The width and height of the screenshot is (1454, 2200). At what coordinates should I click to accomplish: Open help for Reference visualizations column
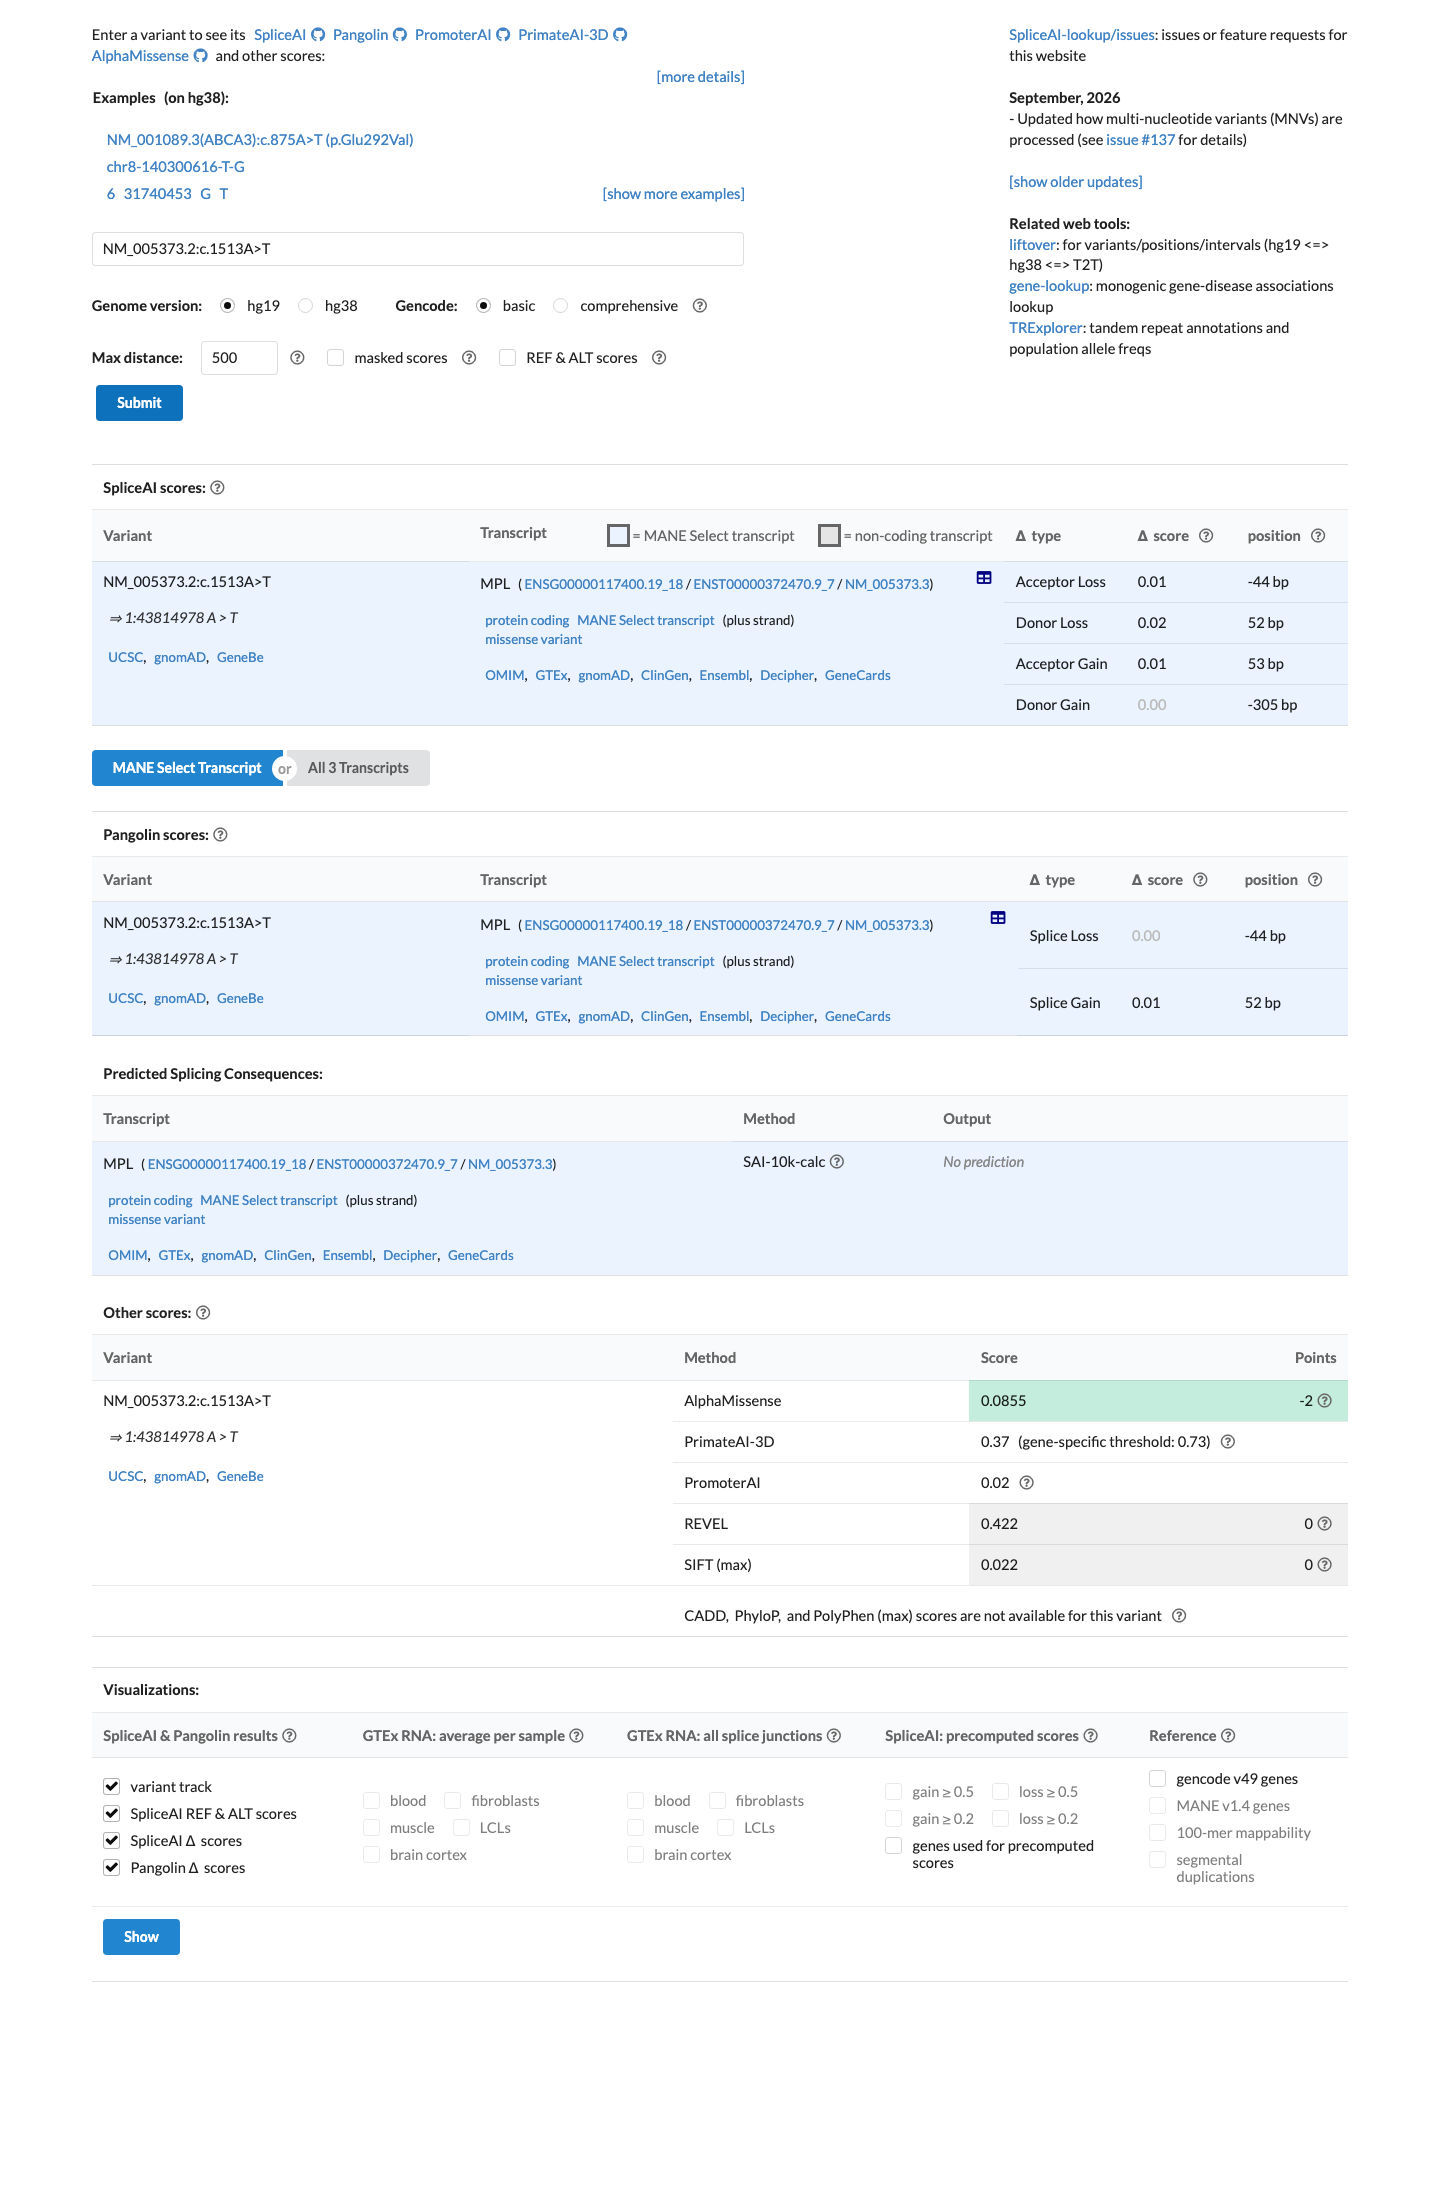click(x=1228, y=1736)
